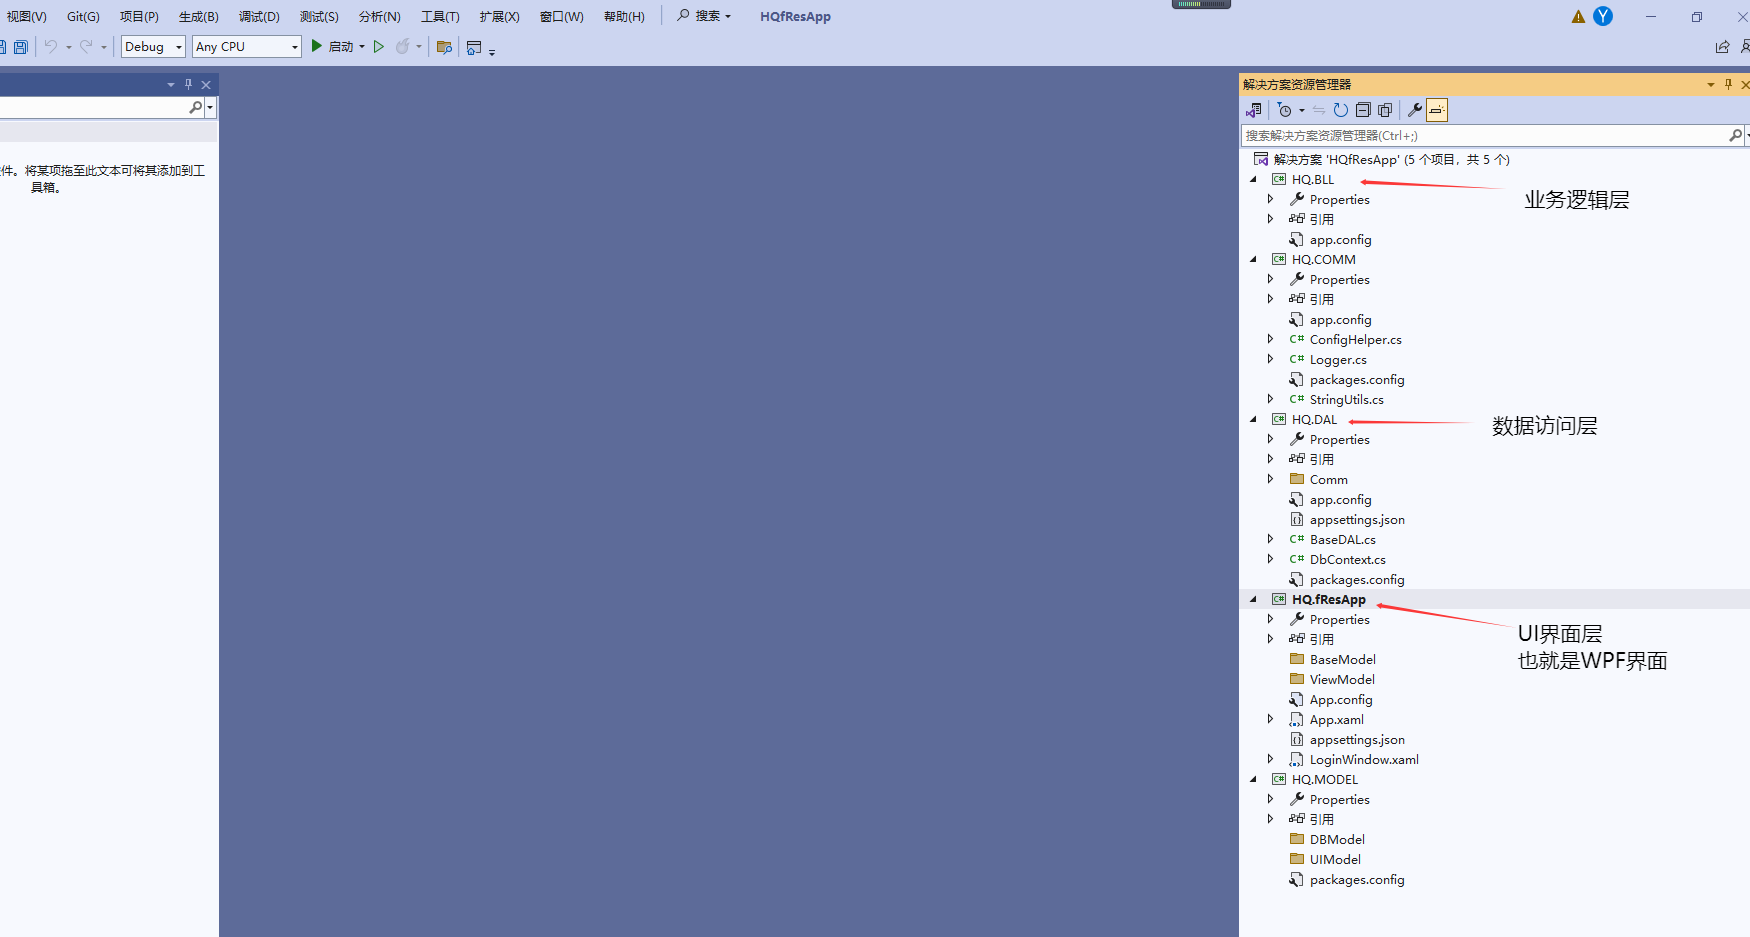The image size is (1750, 937).
Task: Toggle Preview Selected Items in Solution Explorer
Action: coord(1437,110)
